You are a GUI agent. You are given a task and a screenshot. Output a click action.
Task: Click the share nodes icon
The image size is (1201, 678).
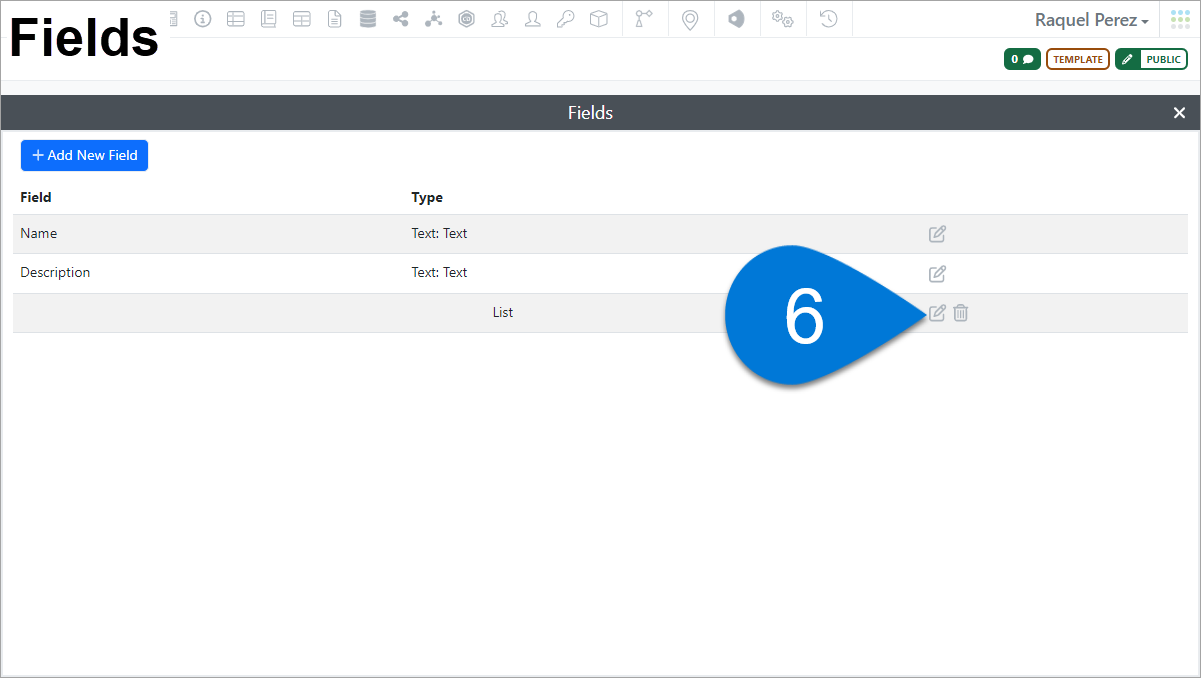(x=401, y=19)
